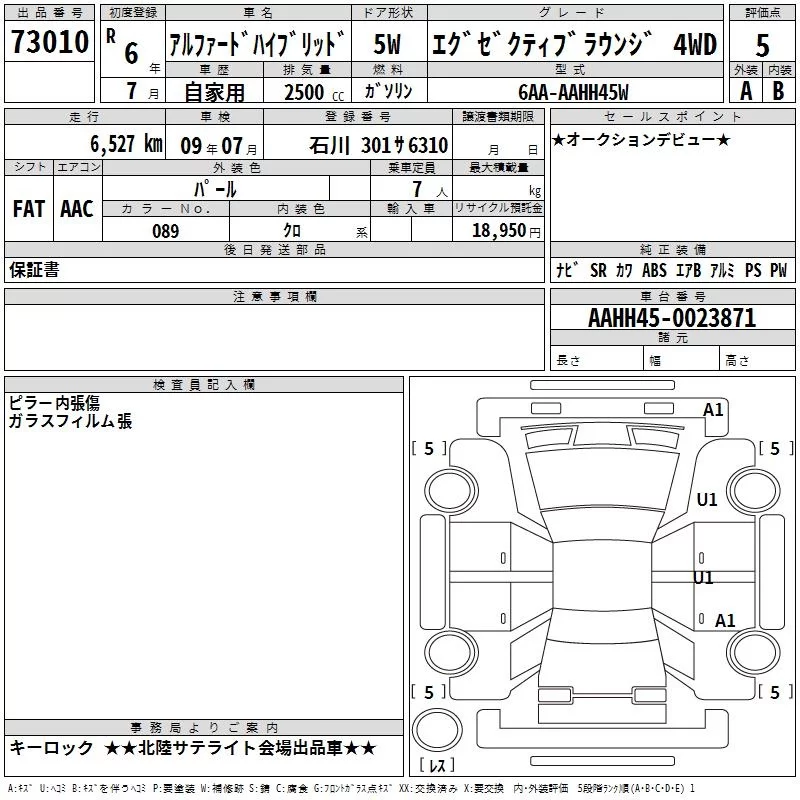The width and height of the screenshot is (800, 800).
Task: Select the U1 mark beside the front fender
Action: [707, 499]
